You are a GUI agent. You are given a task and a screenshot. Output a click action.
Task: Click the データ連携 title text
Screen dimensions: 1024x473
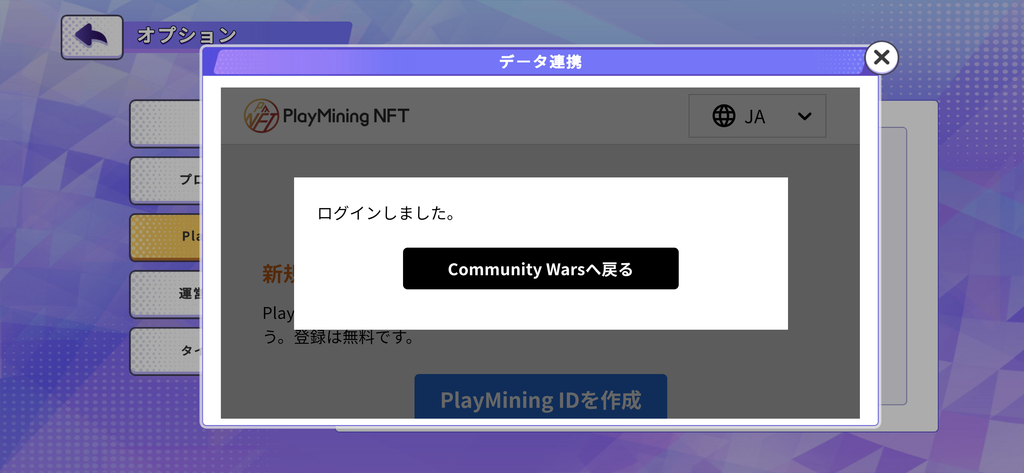540,63
